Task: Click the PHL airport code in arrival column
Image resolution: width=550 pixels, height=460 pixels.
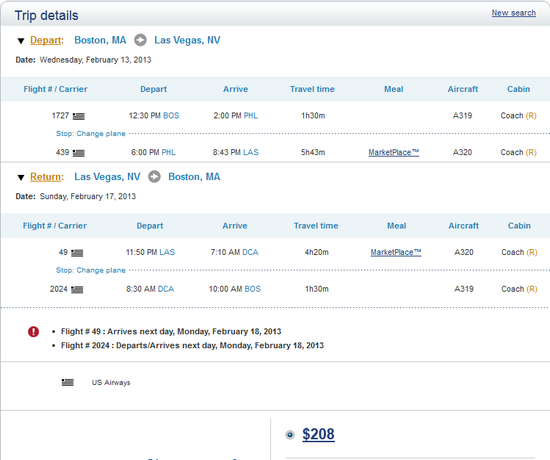Action: click(x=250, y=116)
